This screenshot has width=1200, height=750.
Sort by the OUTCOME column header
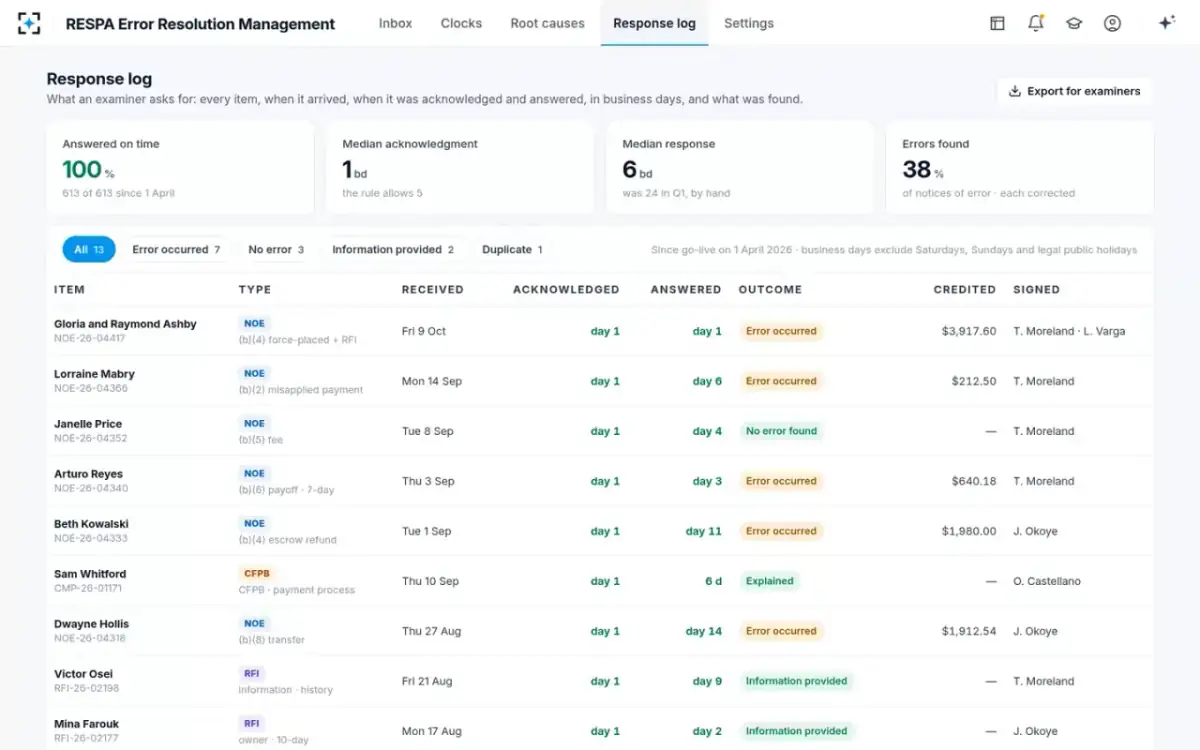click(x=770, y=289)
